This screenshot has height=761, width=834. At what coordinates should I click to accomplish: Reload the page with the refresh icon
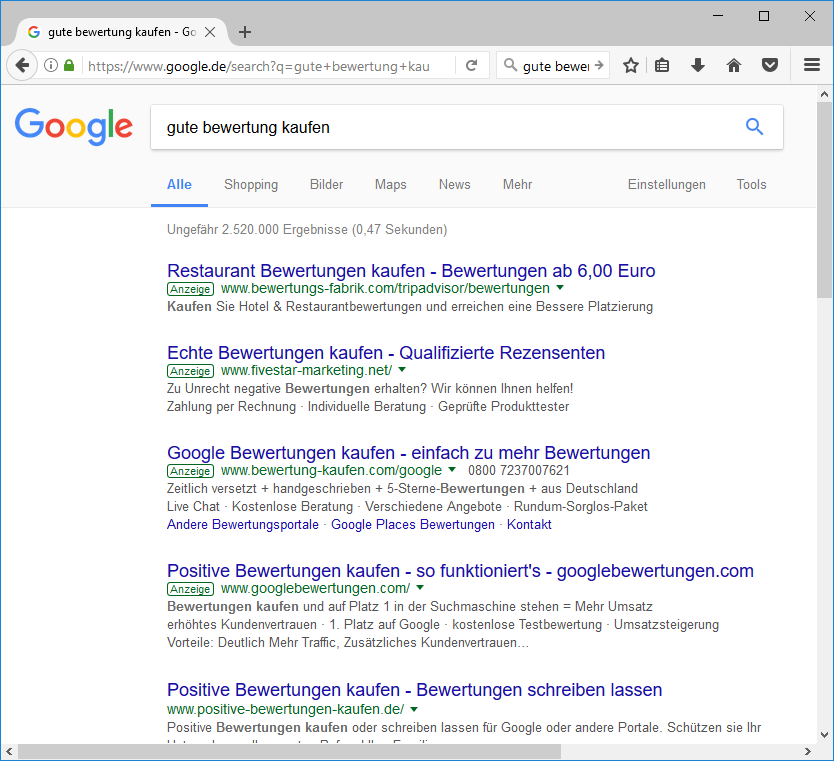[471, 65]
